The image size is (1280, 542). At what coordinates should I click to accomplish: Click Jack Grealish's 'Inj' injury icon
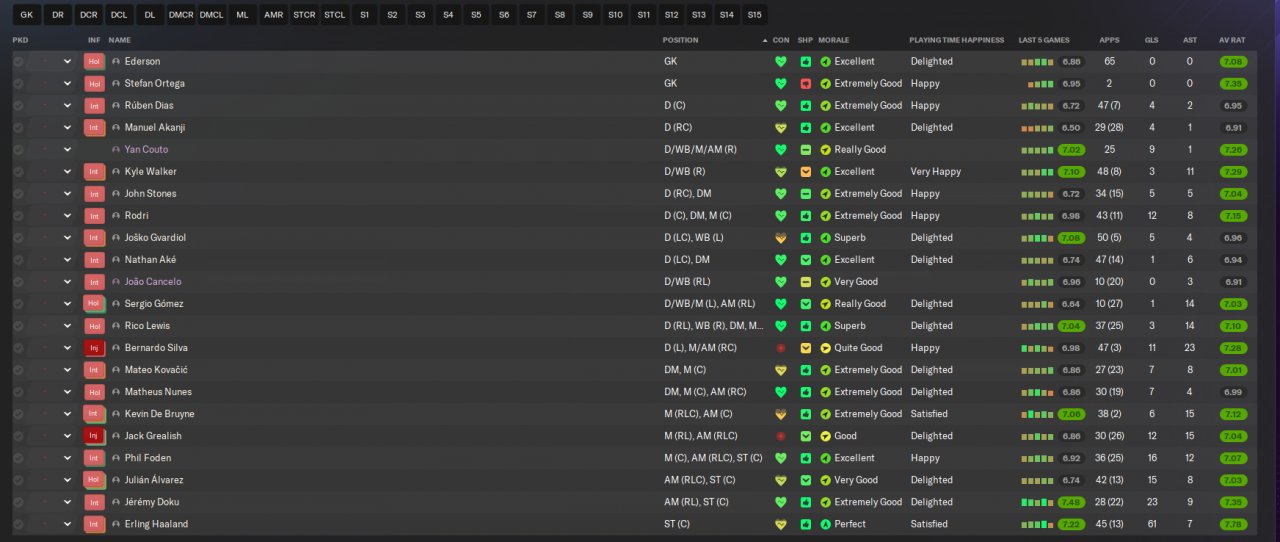pos(94,436)
